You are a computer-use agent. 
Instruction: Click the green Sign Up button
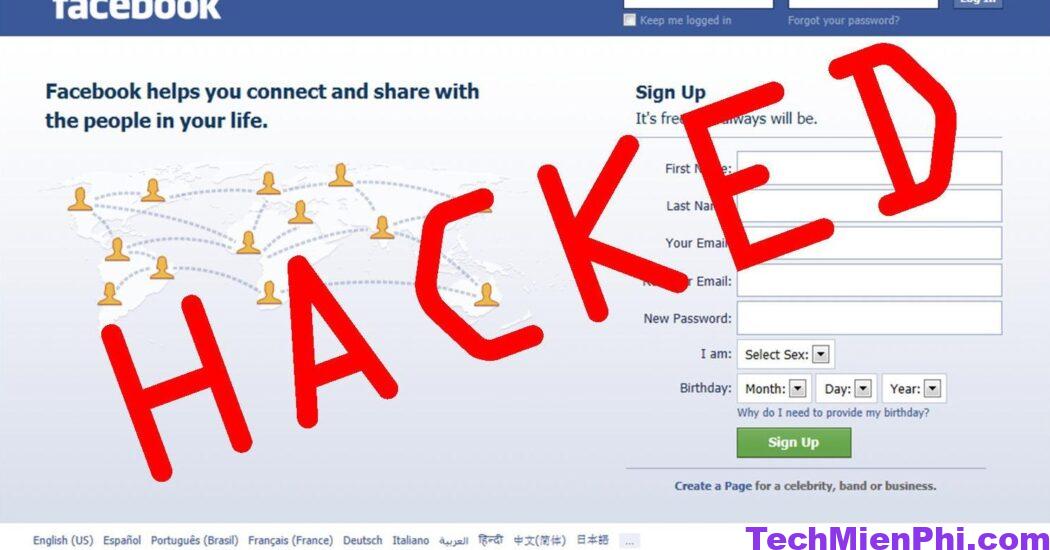794,442
